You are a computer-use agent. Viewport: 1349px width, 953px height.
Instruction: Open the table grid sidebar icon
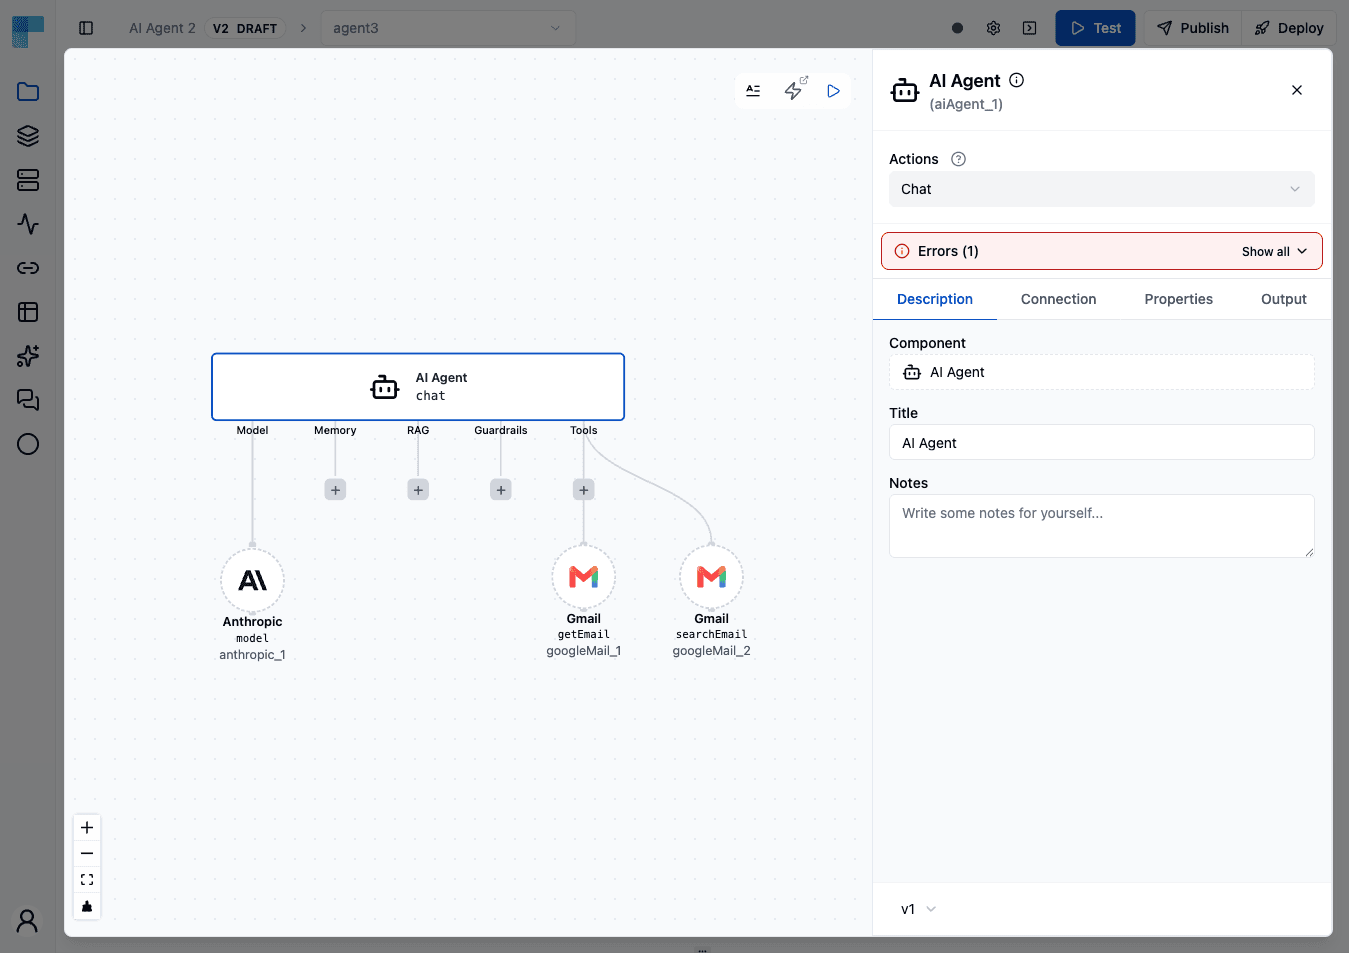[x=28, y=312]
